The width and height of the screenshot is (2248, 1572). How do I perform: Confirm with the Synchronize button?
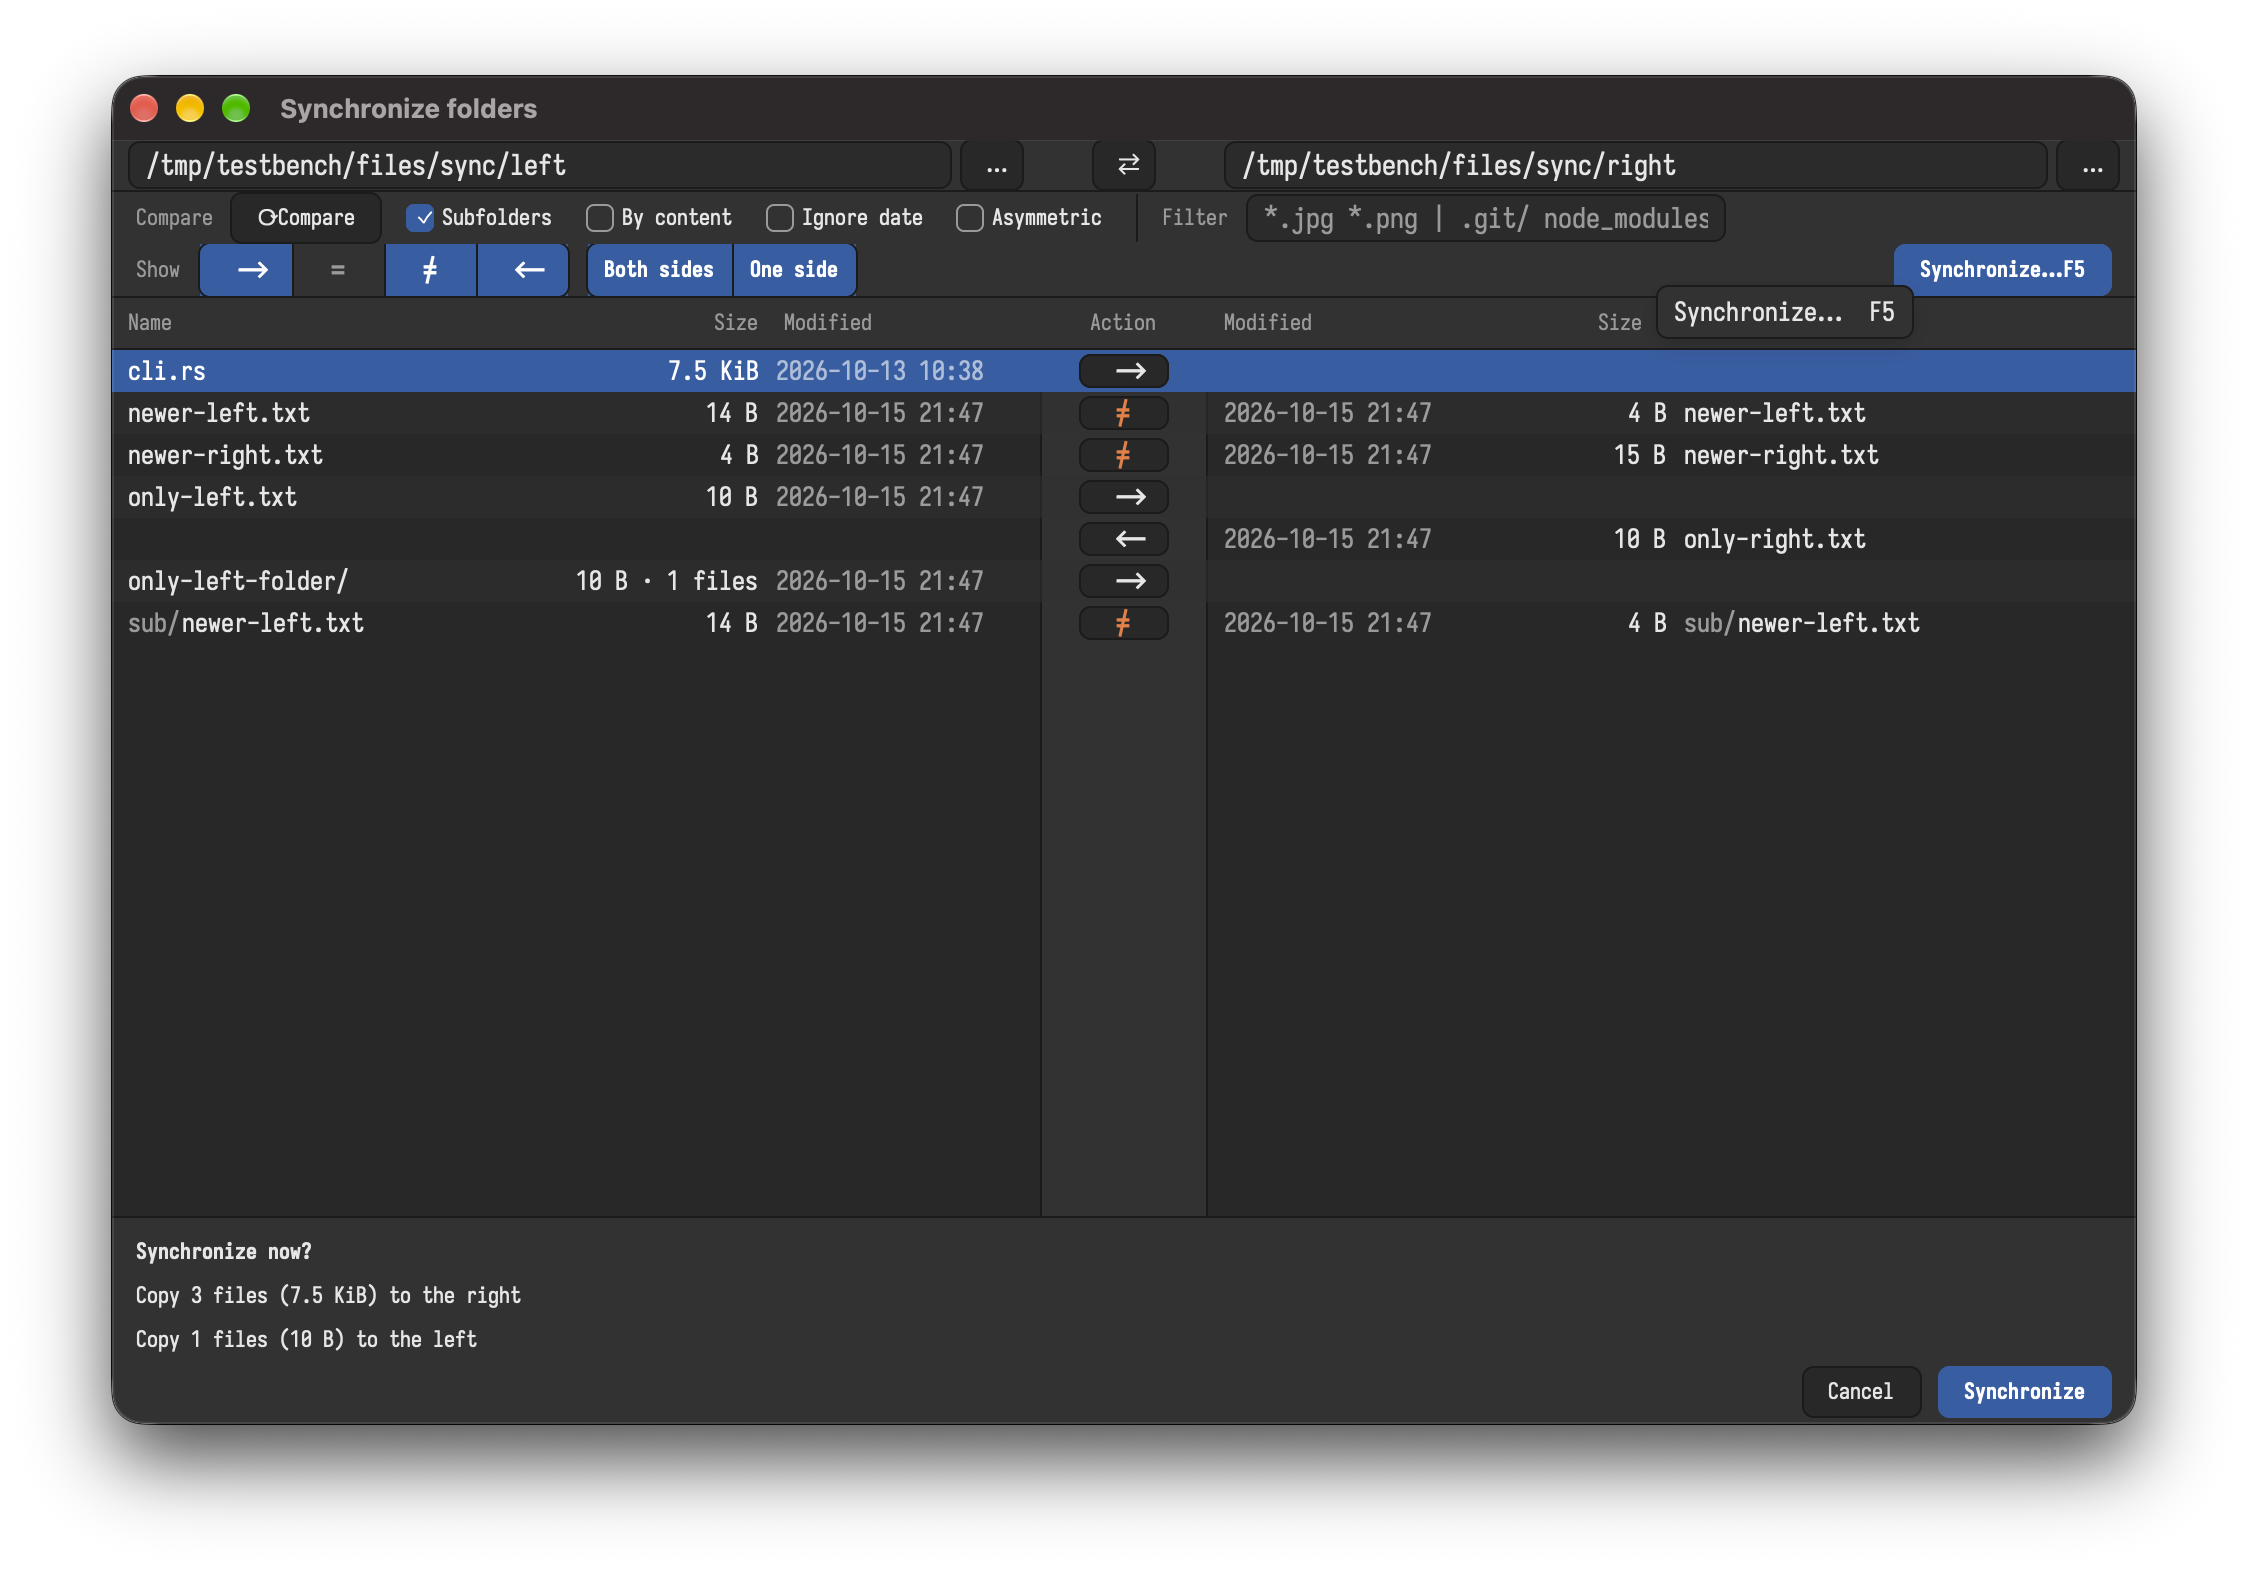click(x=2024, y=1391)
